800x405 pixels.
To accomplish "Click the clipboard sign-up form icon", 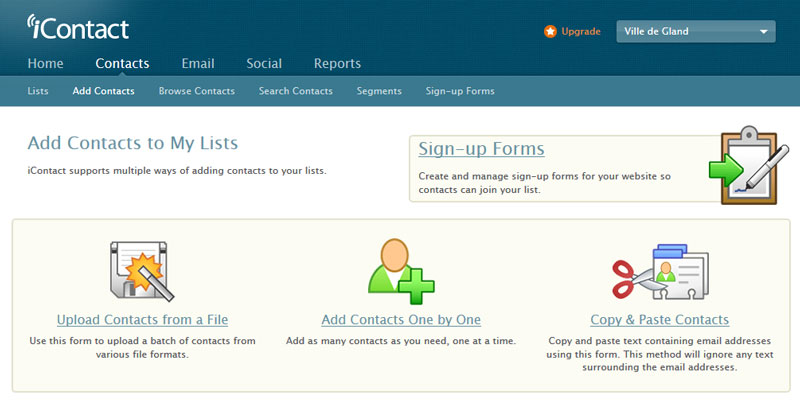I will (742, 166).
